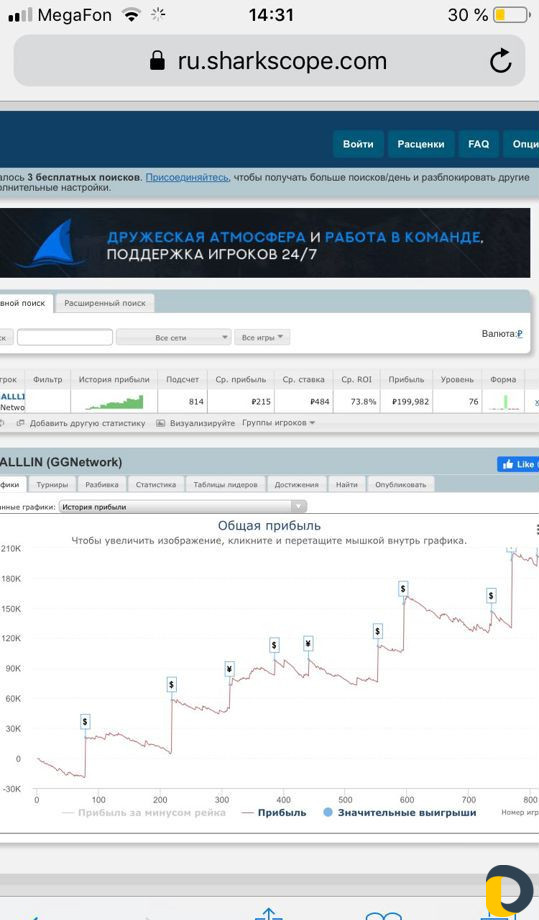Image resolution: width=539 pixels, height=920 pixels.
Task: Select the ¥ marker near game 310
Action: [229, 669]
